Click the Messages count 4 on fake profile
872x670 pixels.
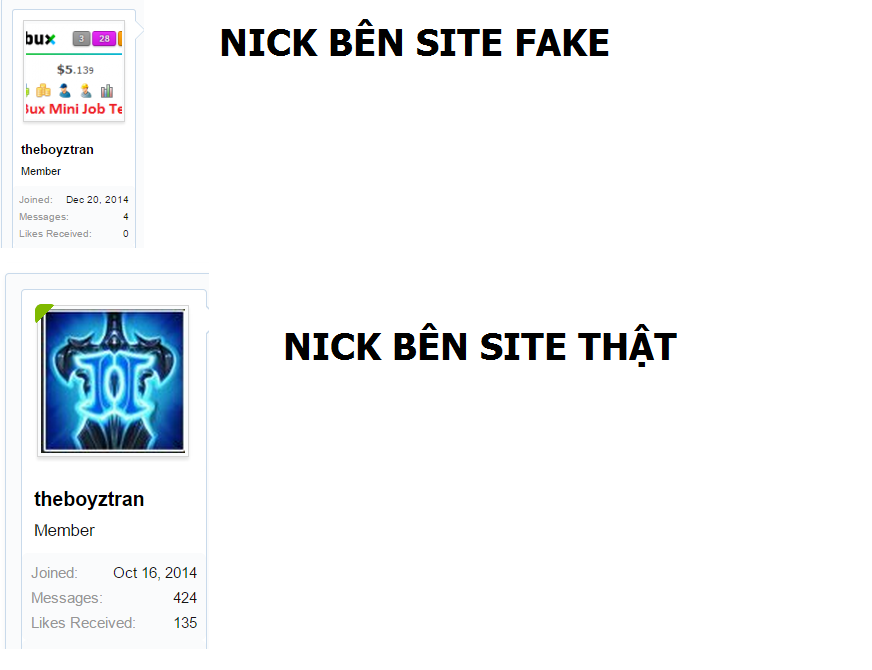point(126,217)
